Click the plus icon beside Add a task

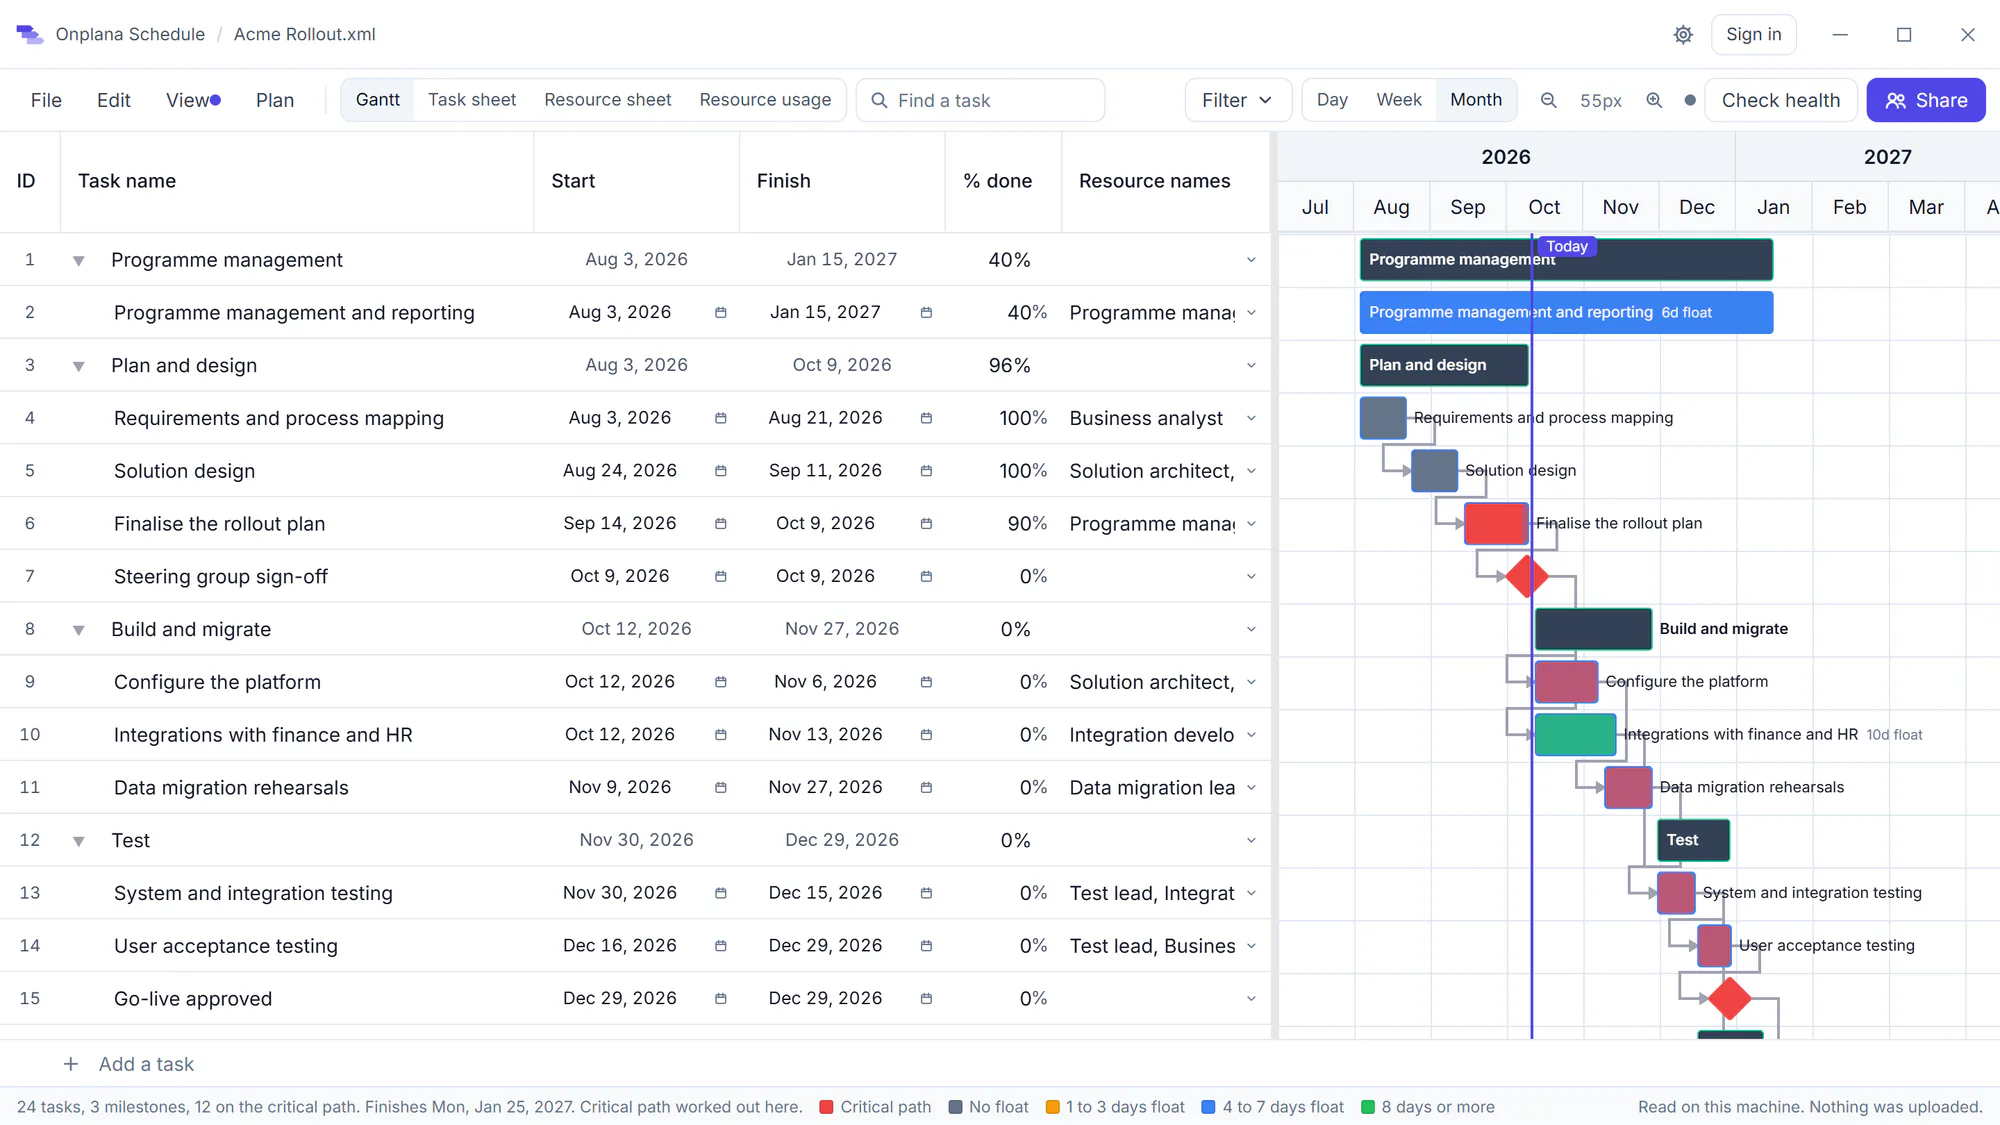pyautogui.click(x=71, y=1064)
